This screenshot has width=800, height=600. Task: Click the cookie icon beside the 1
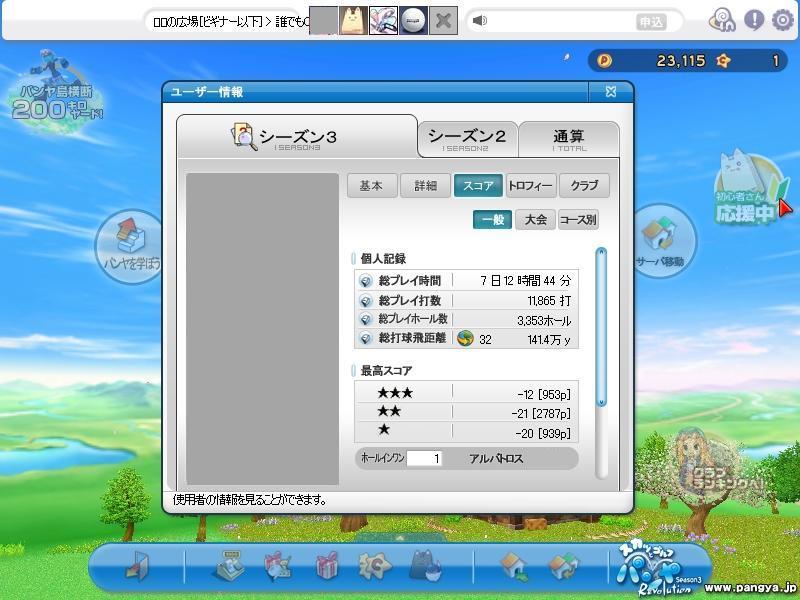(x=723, y=61)
